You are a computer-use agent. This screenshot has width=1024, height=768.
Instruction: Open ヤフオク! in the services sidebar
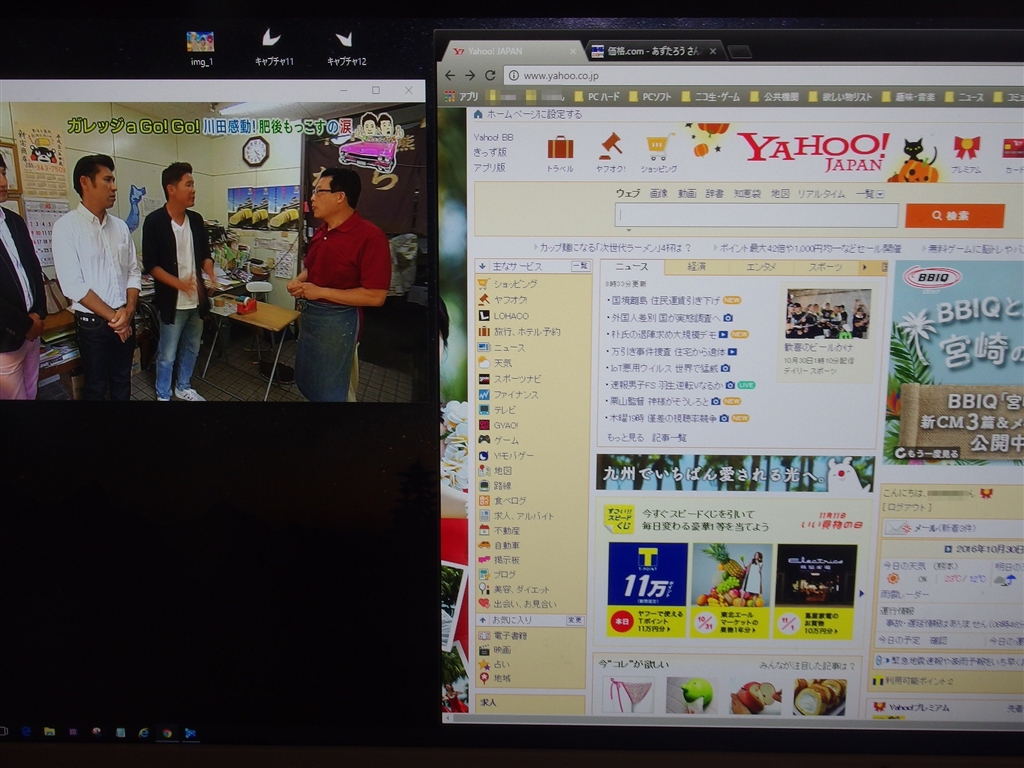pyautogui.click(x=503, y=300)
